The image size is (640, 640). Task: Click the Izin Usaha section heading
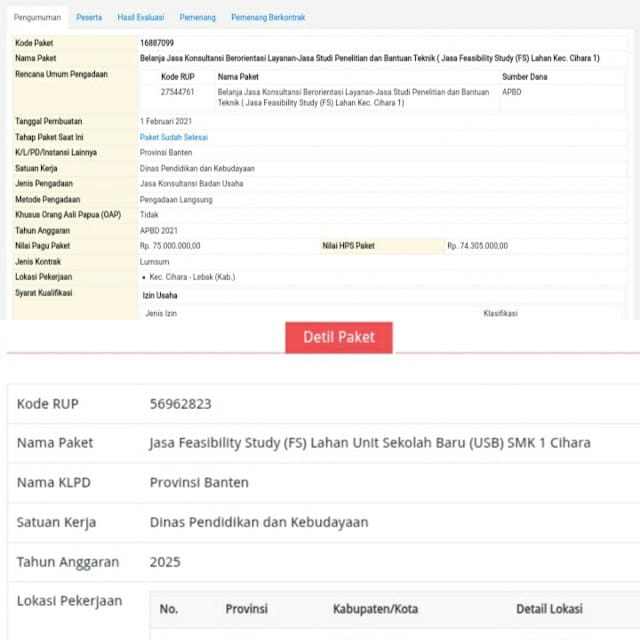pyautogui.click(x=160, y=295)
